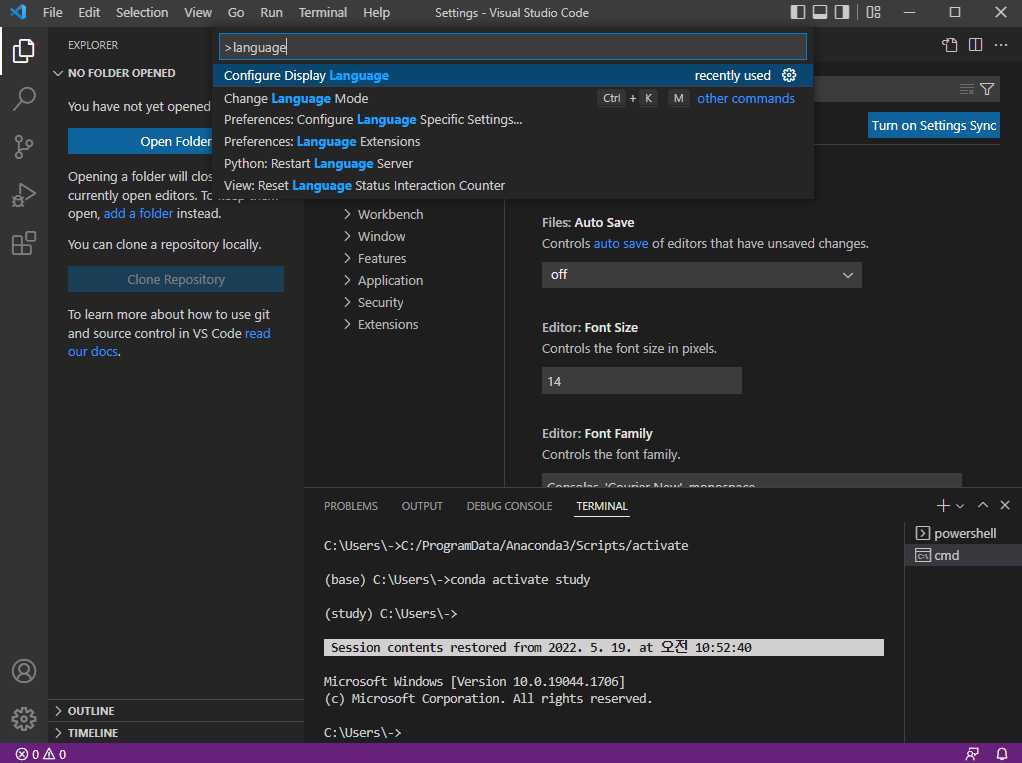Click the feedback icon in status bar
The image size is (1022, 763).
pos(972,754)
